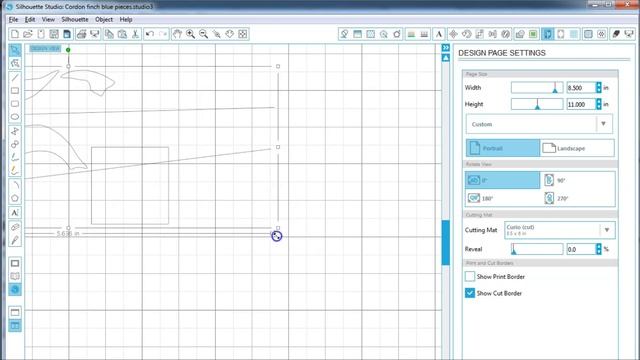This screenshot has height=360, width=640.
Task: Select the Rounded Rectangle tool
Action: click(x=15, y=104)
